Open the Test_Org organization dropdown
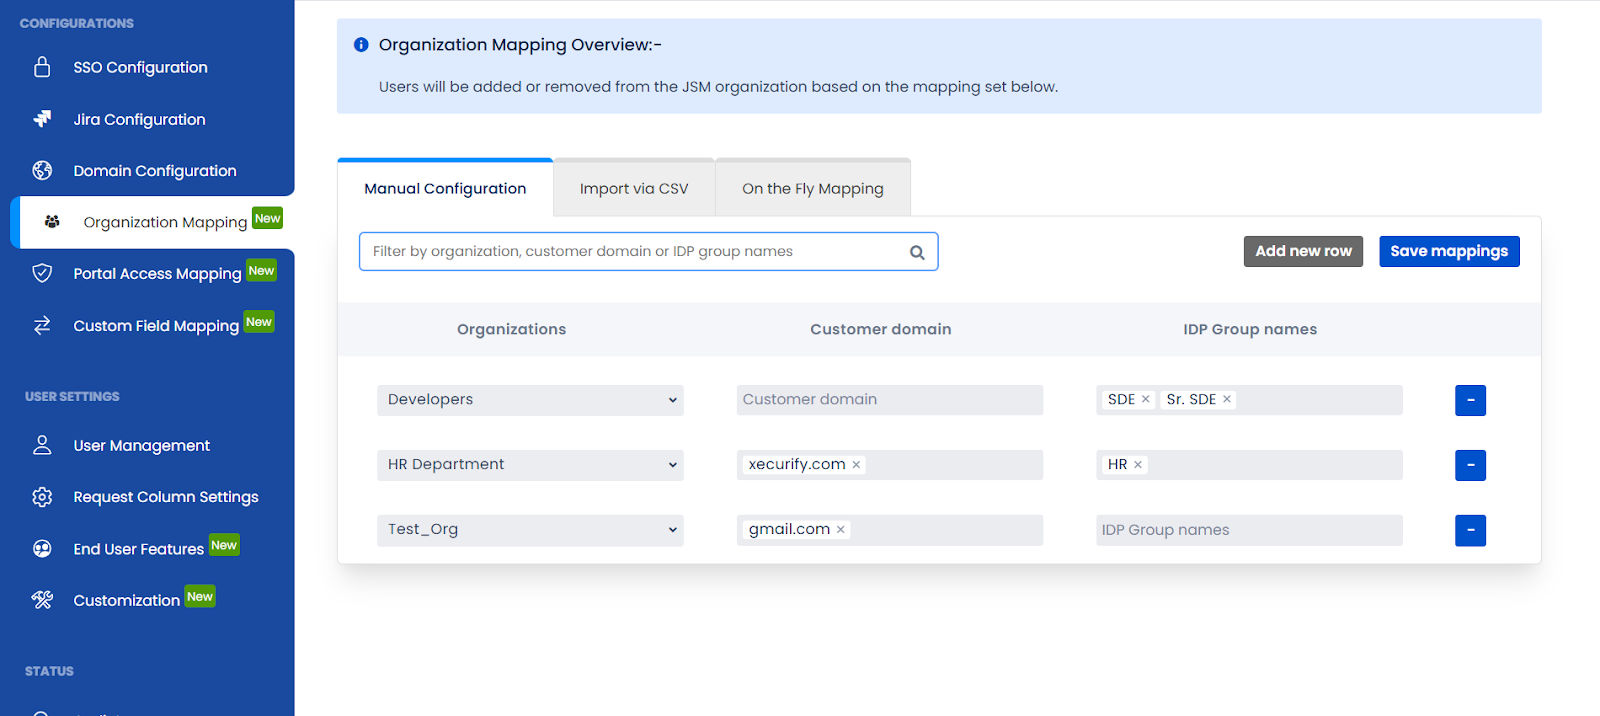This screenshot has height=716, width=1600. [x=530, y=530]
